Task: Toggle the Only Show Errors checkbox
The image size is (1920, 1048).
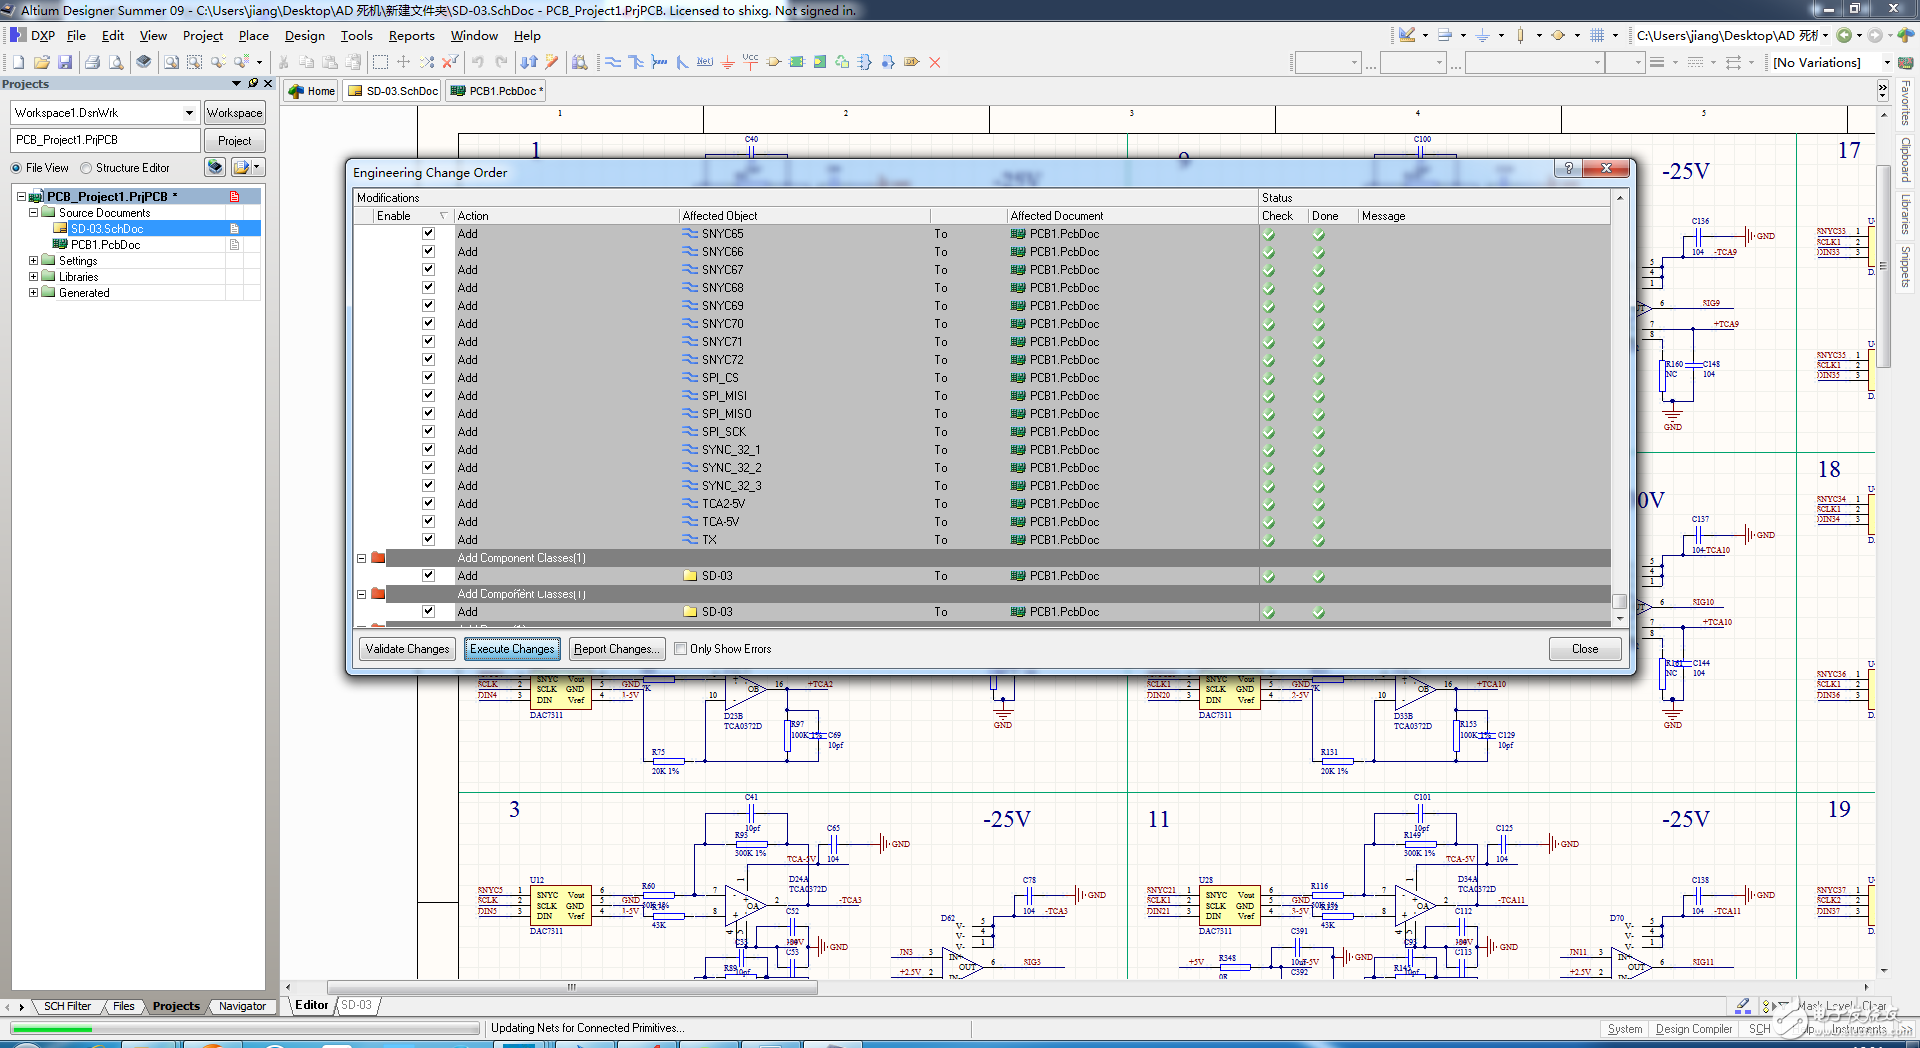Action: pyautogui.click(x=681, y=649)
